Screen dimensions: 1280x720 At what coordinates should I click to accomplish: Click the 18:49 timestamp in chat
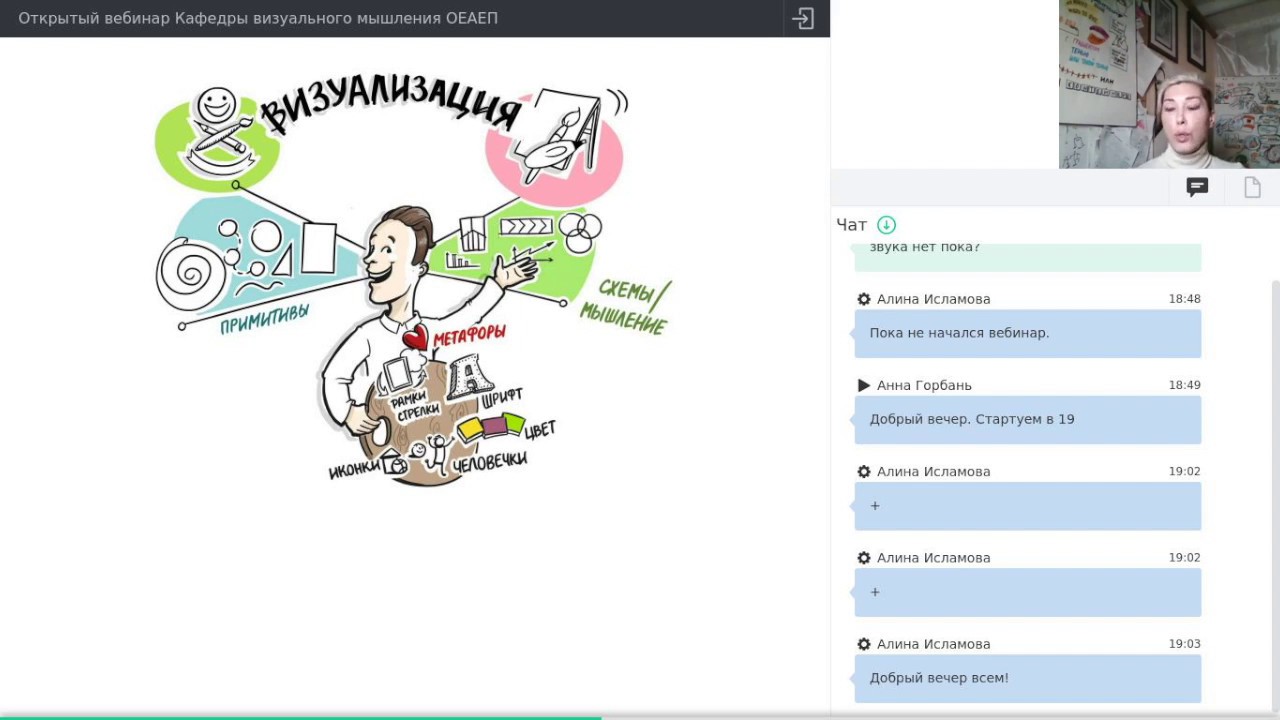(1184, 385)
